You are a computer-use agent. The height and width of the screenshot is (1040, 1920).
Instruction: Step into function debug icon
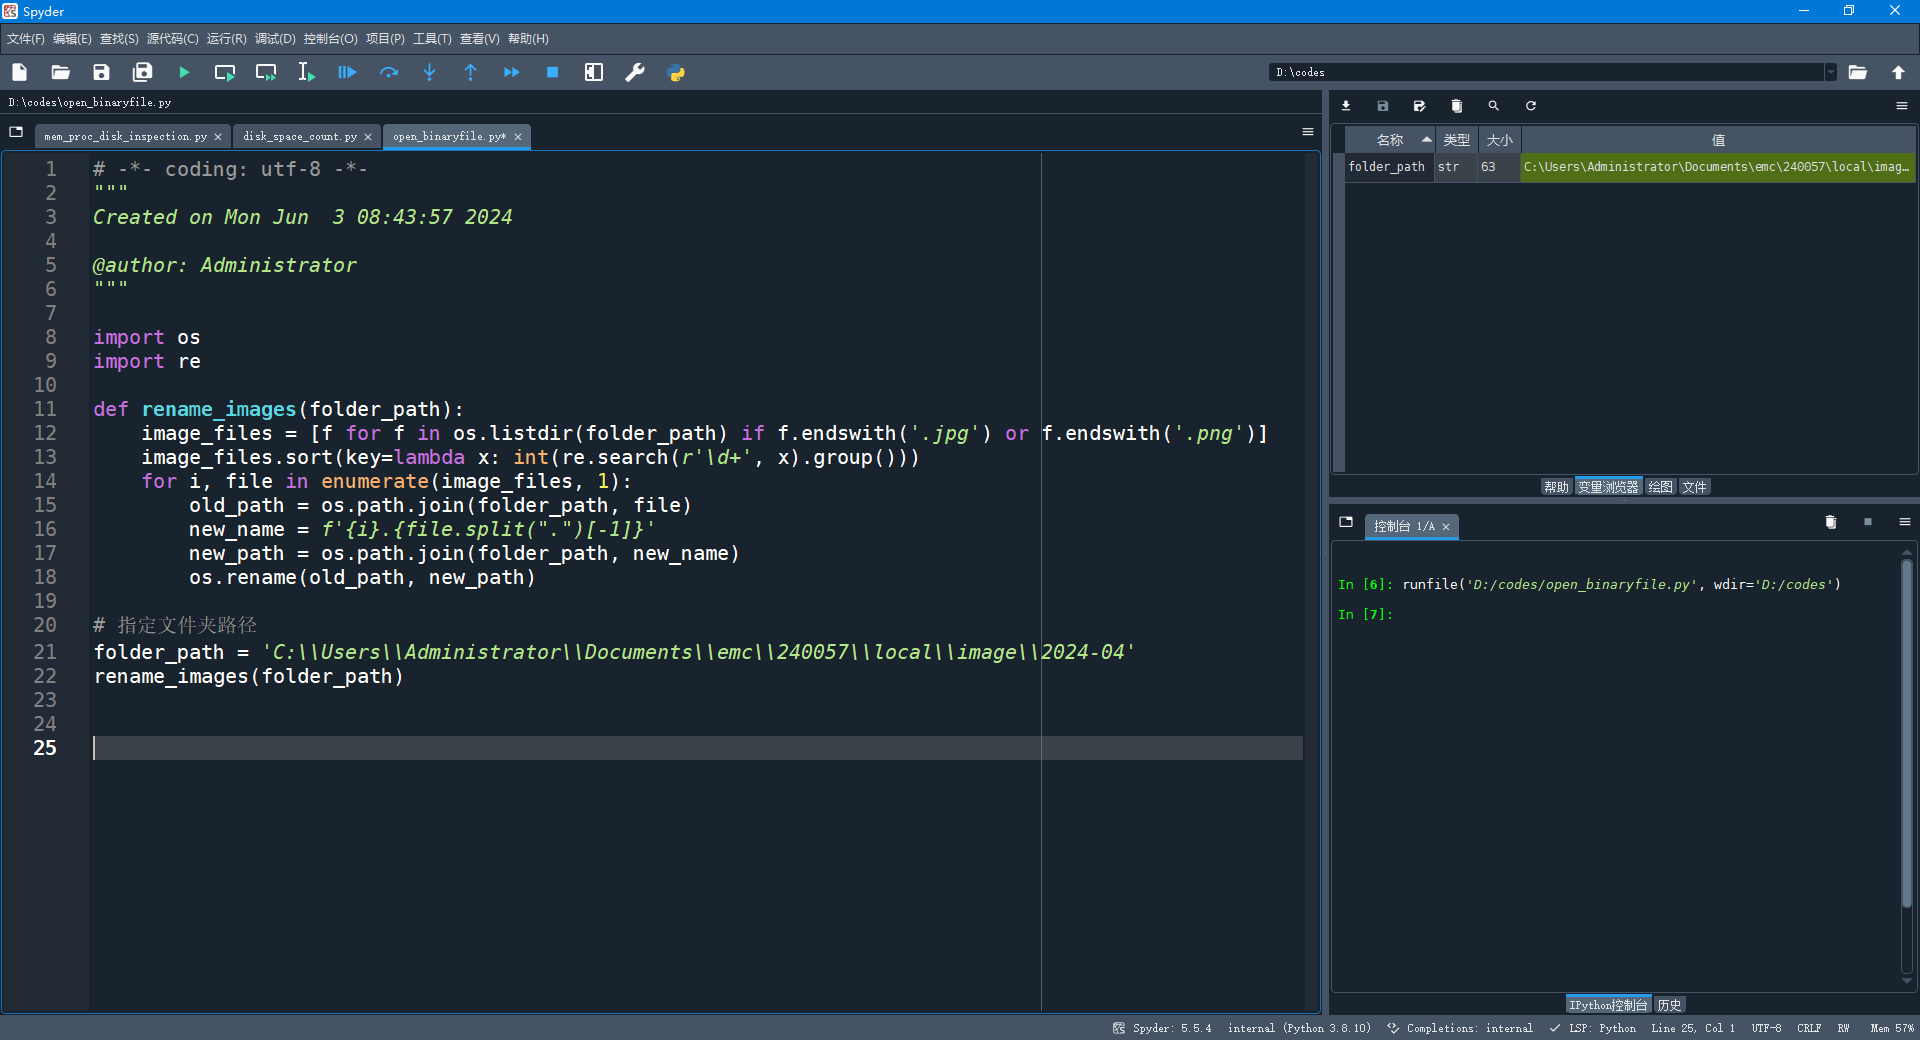click(430, 72)
